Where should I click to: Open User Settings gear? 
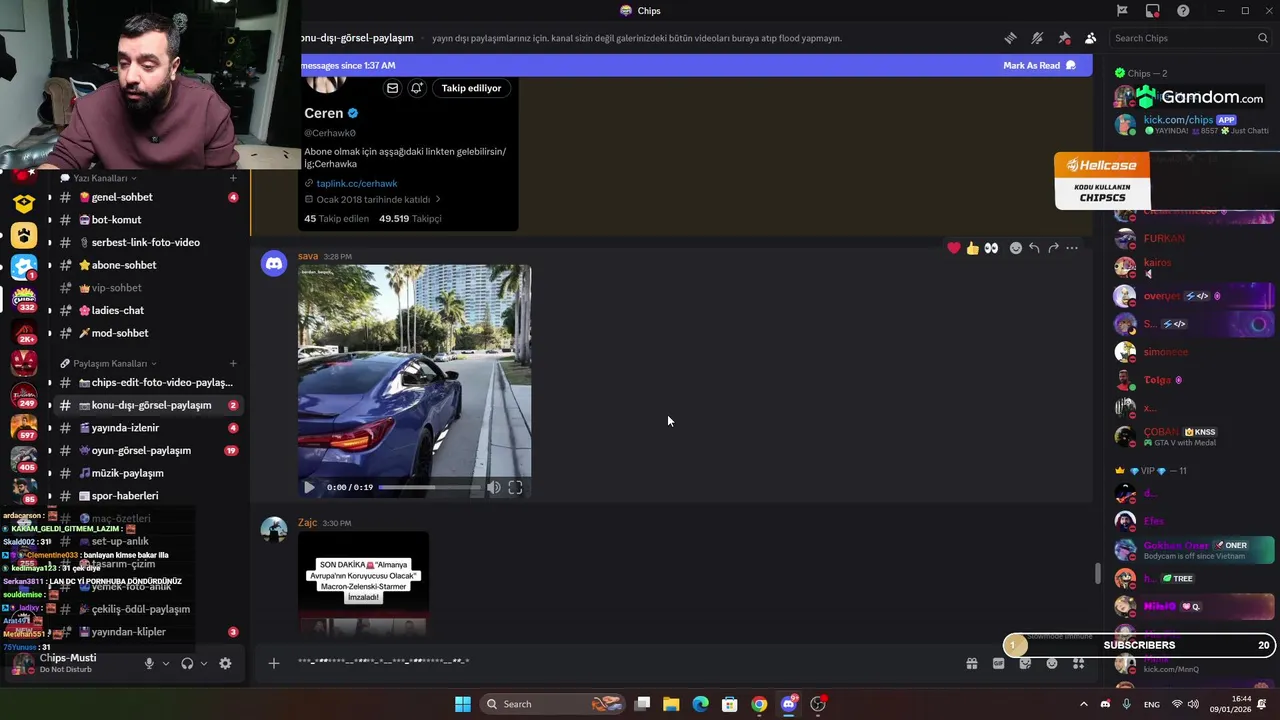click(x=225, y=663)
